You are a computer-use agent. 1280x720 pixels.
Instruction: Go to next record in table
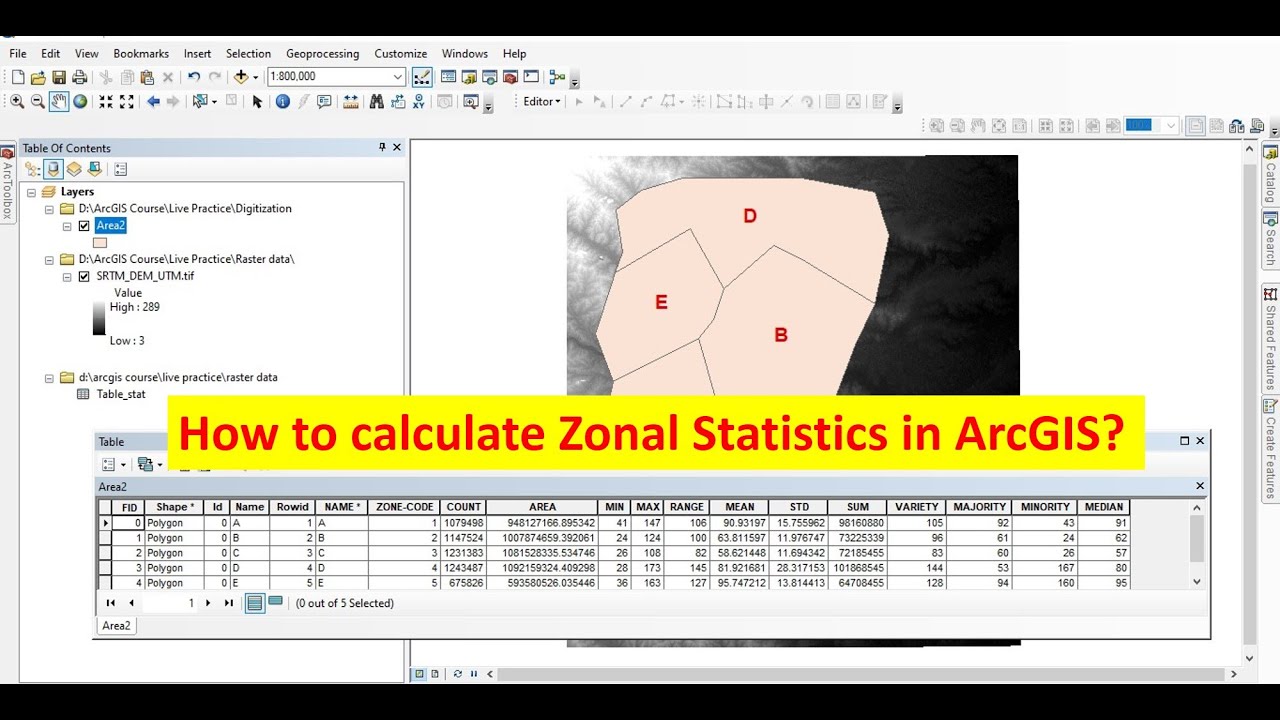[x=208, y=603]
